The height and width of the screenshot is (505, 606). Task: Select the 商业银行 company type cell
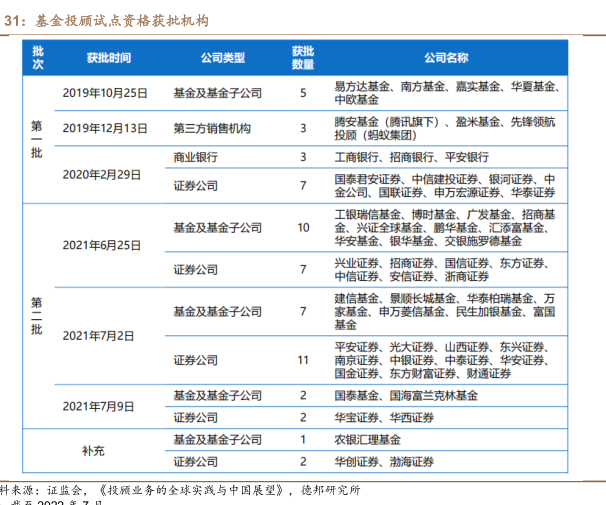(x=195, y=157)
